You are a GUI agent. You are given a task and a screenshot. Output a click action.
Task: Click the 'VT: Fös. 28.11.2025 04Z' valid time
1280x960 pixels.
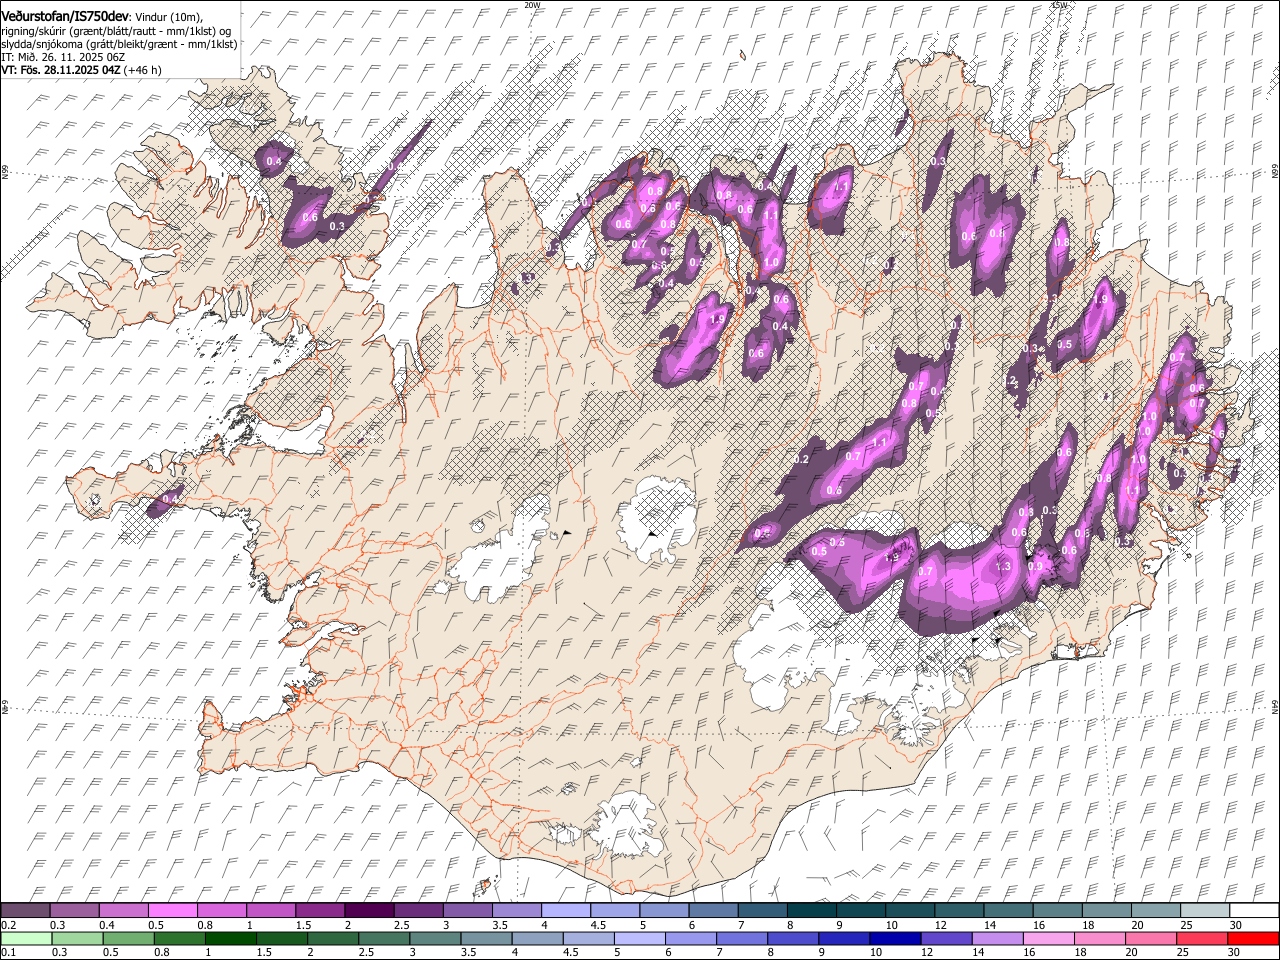pos(61,70)
